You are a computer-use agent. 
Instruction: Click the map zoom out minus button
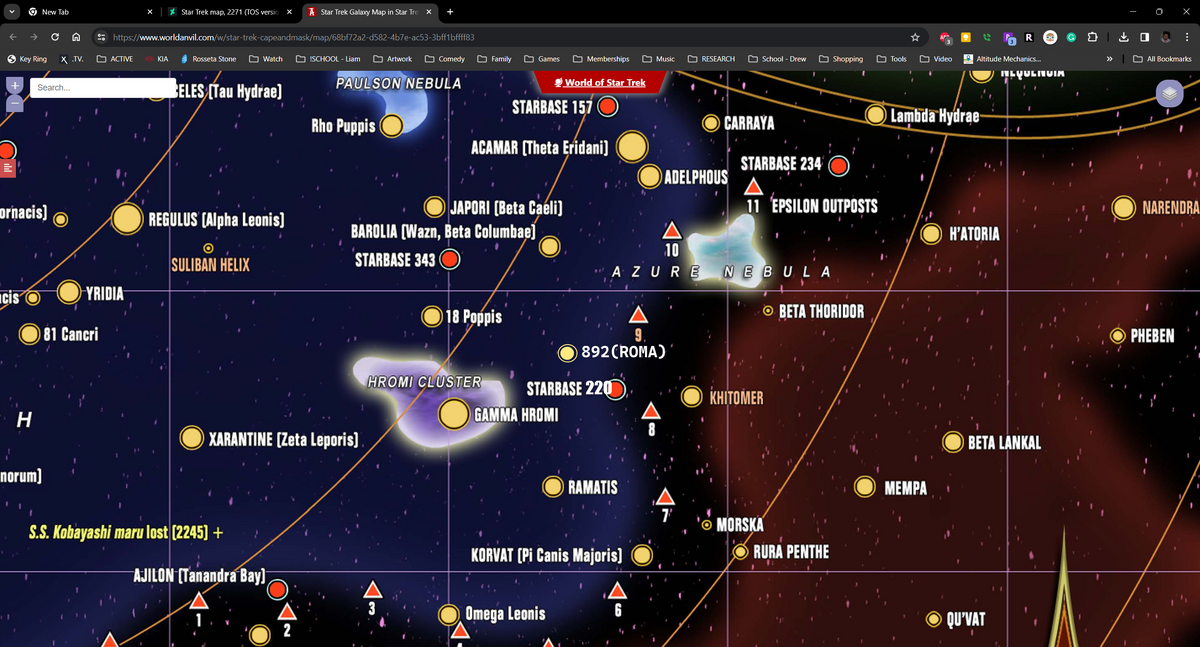pos(15,103)
